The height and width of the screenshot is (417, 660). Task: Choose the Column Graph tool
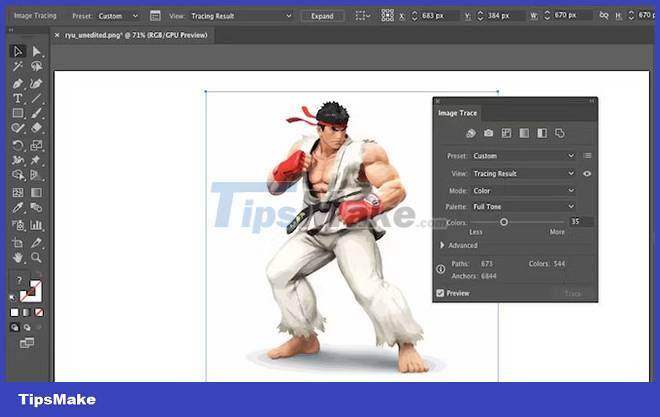[x=37, y=225]
